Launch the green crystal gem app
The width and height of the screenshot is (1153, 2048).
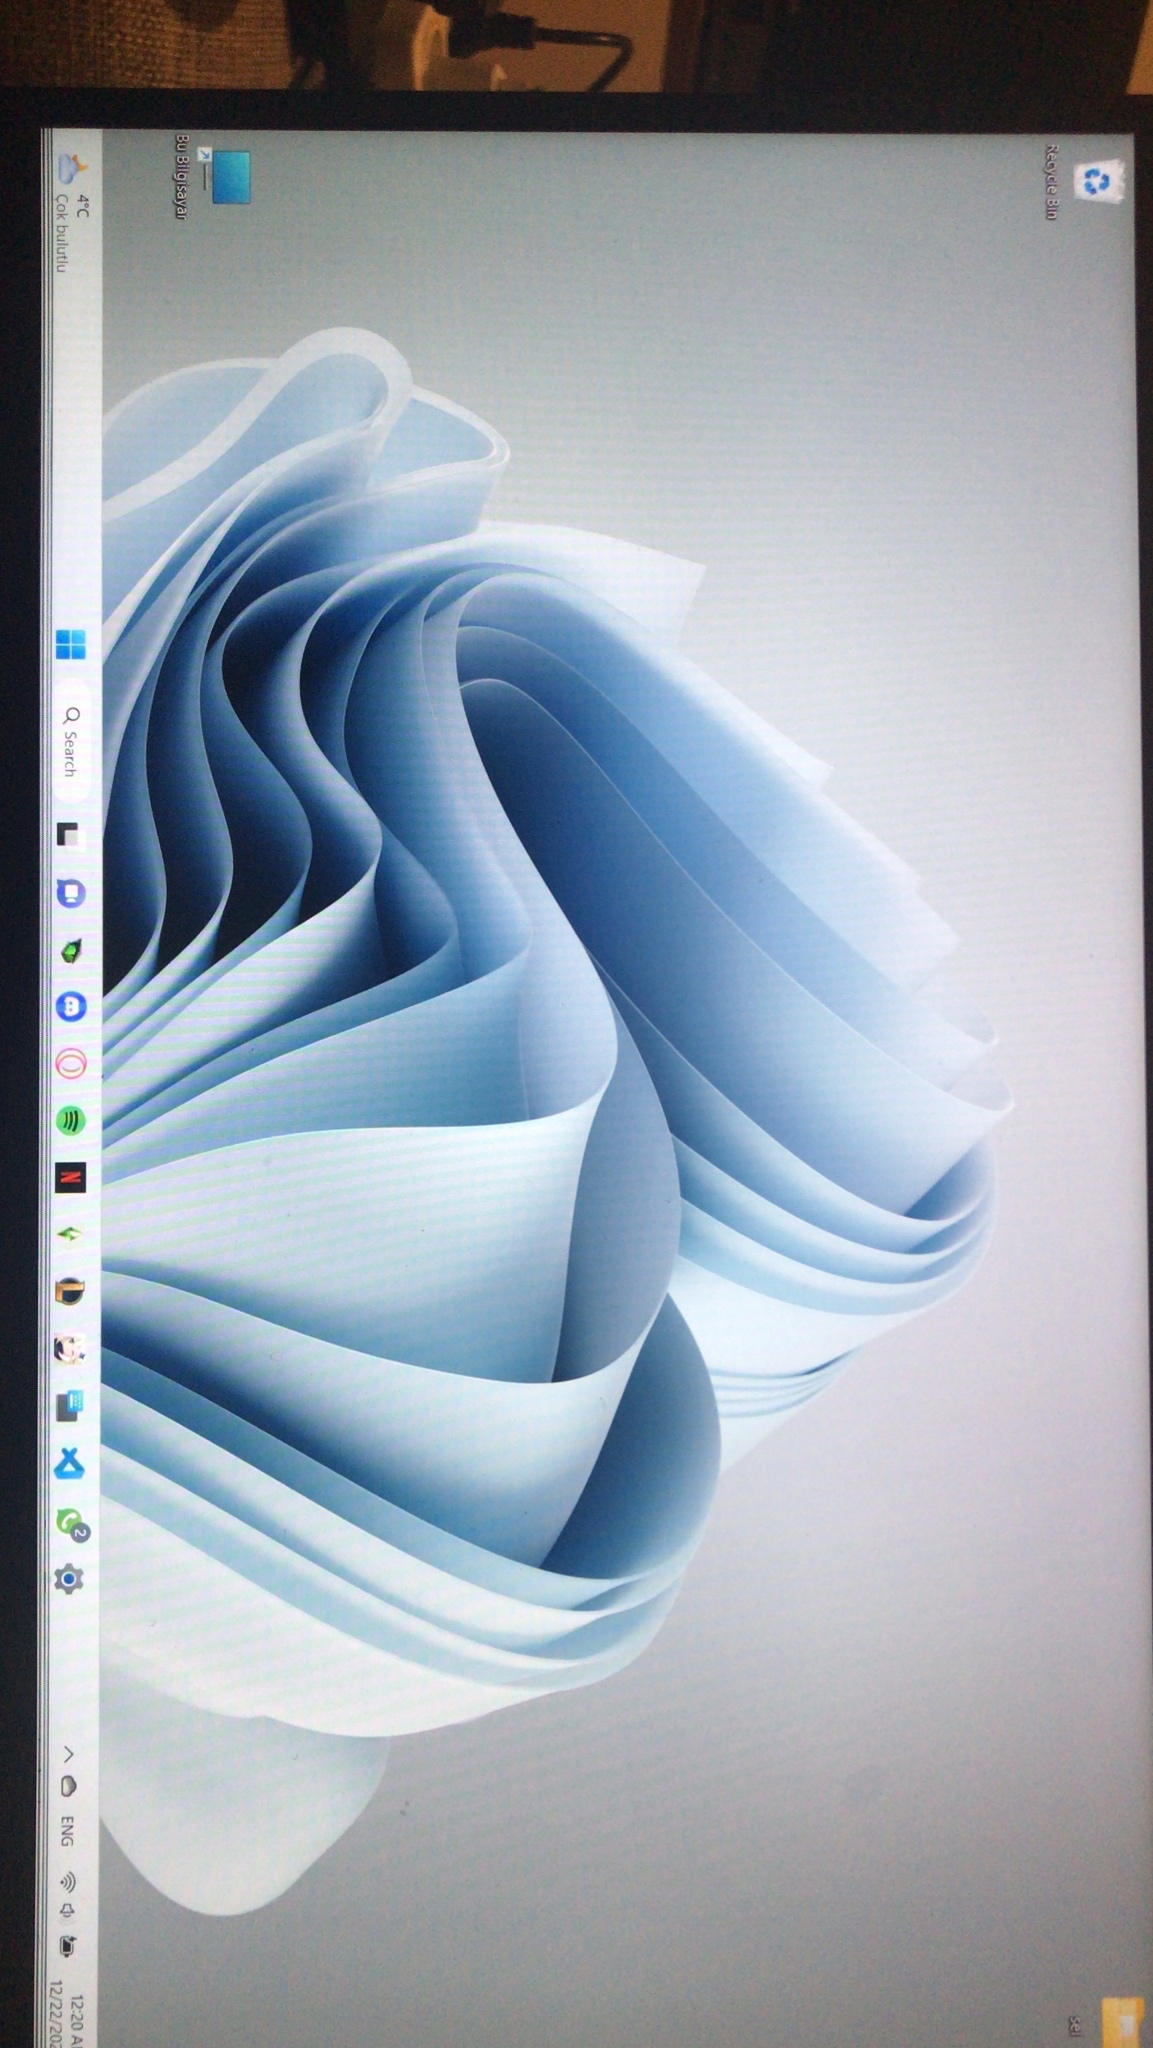point(69,950)
